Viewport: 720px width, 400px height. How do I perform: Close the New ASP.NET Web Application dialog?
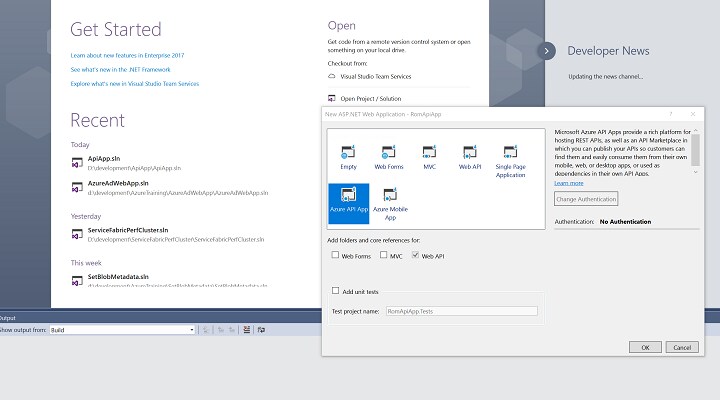click(x=693, y=114)
